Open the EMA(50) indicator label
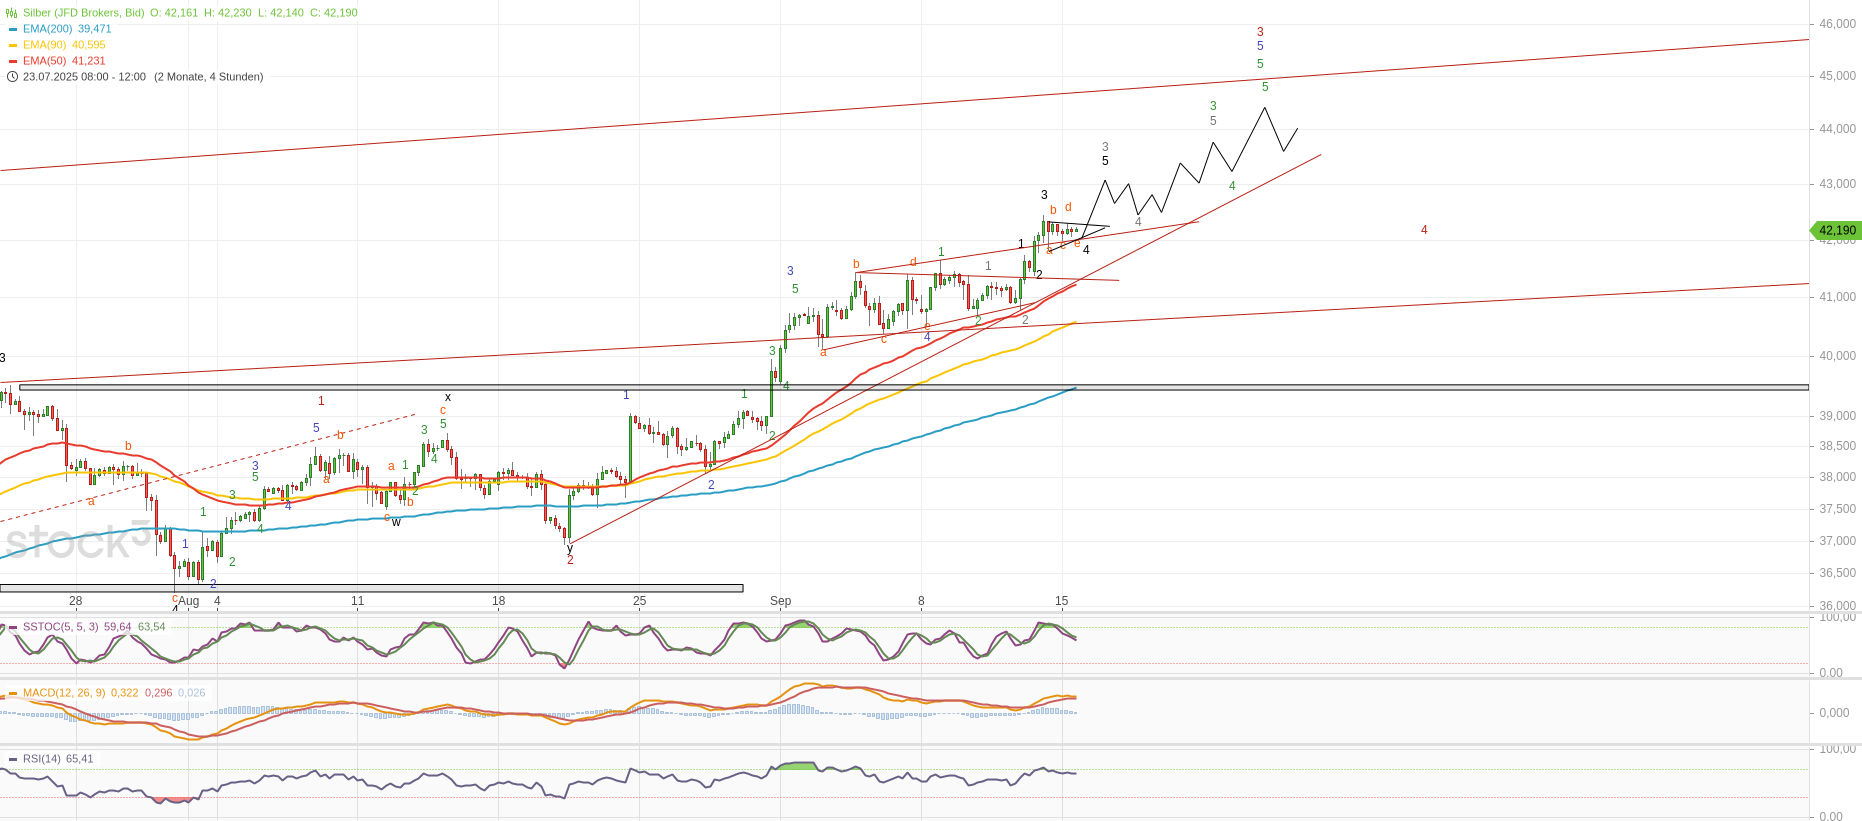The width and height of the screenshot is (1862, 821). (44, 61)
